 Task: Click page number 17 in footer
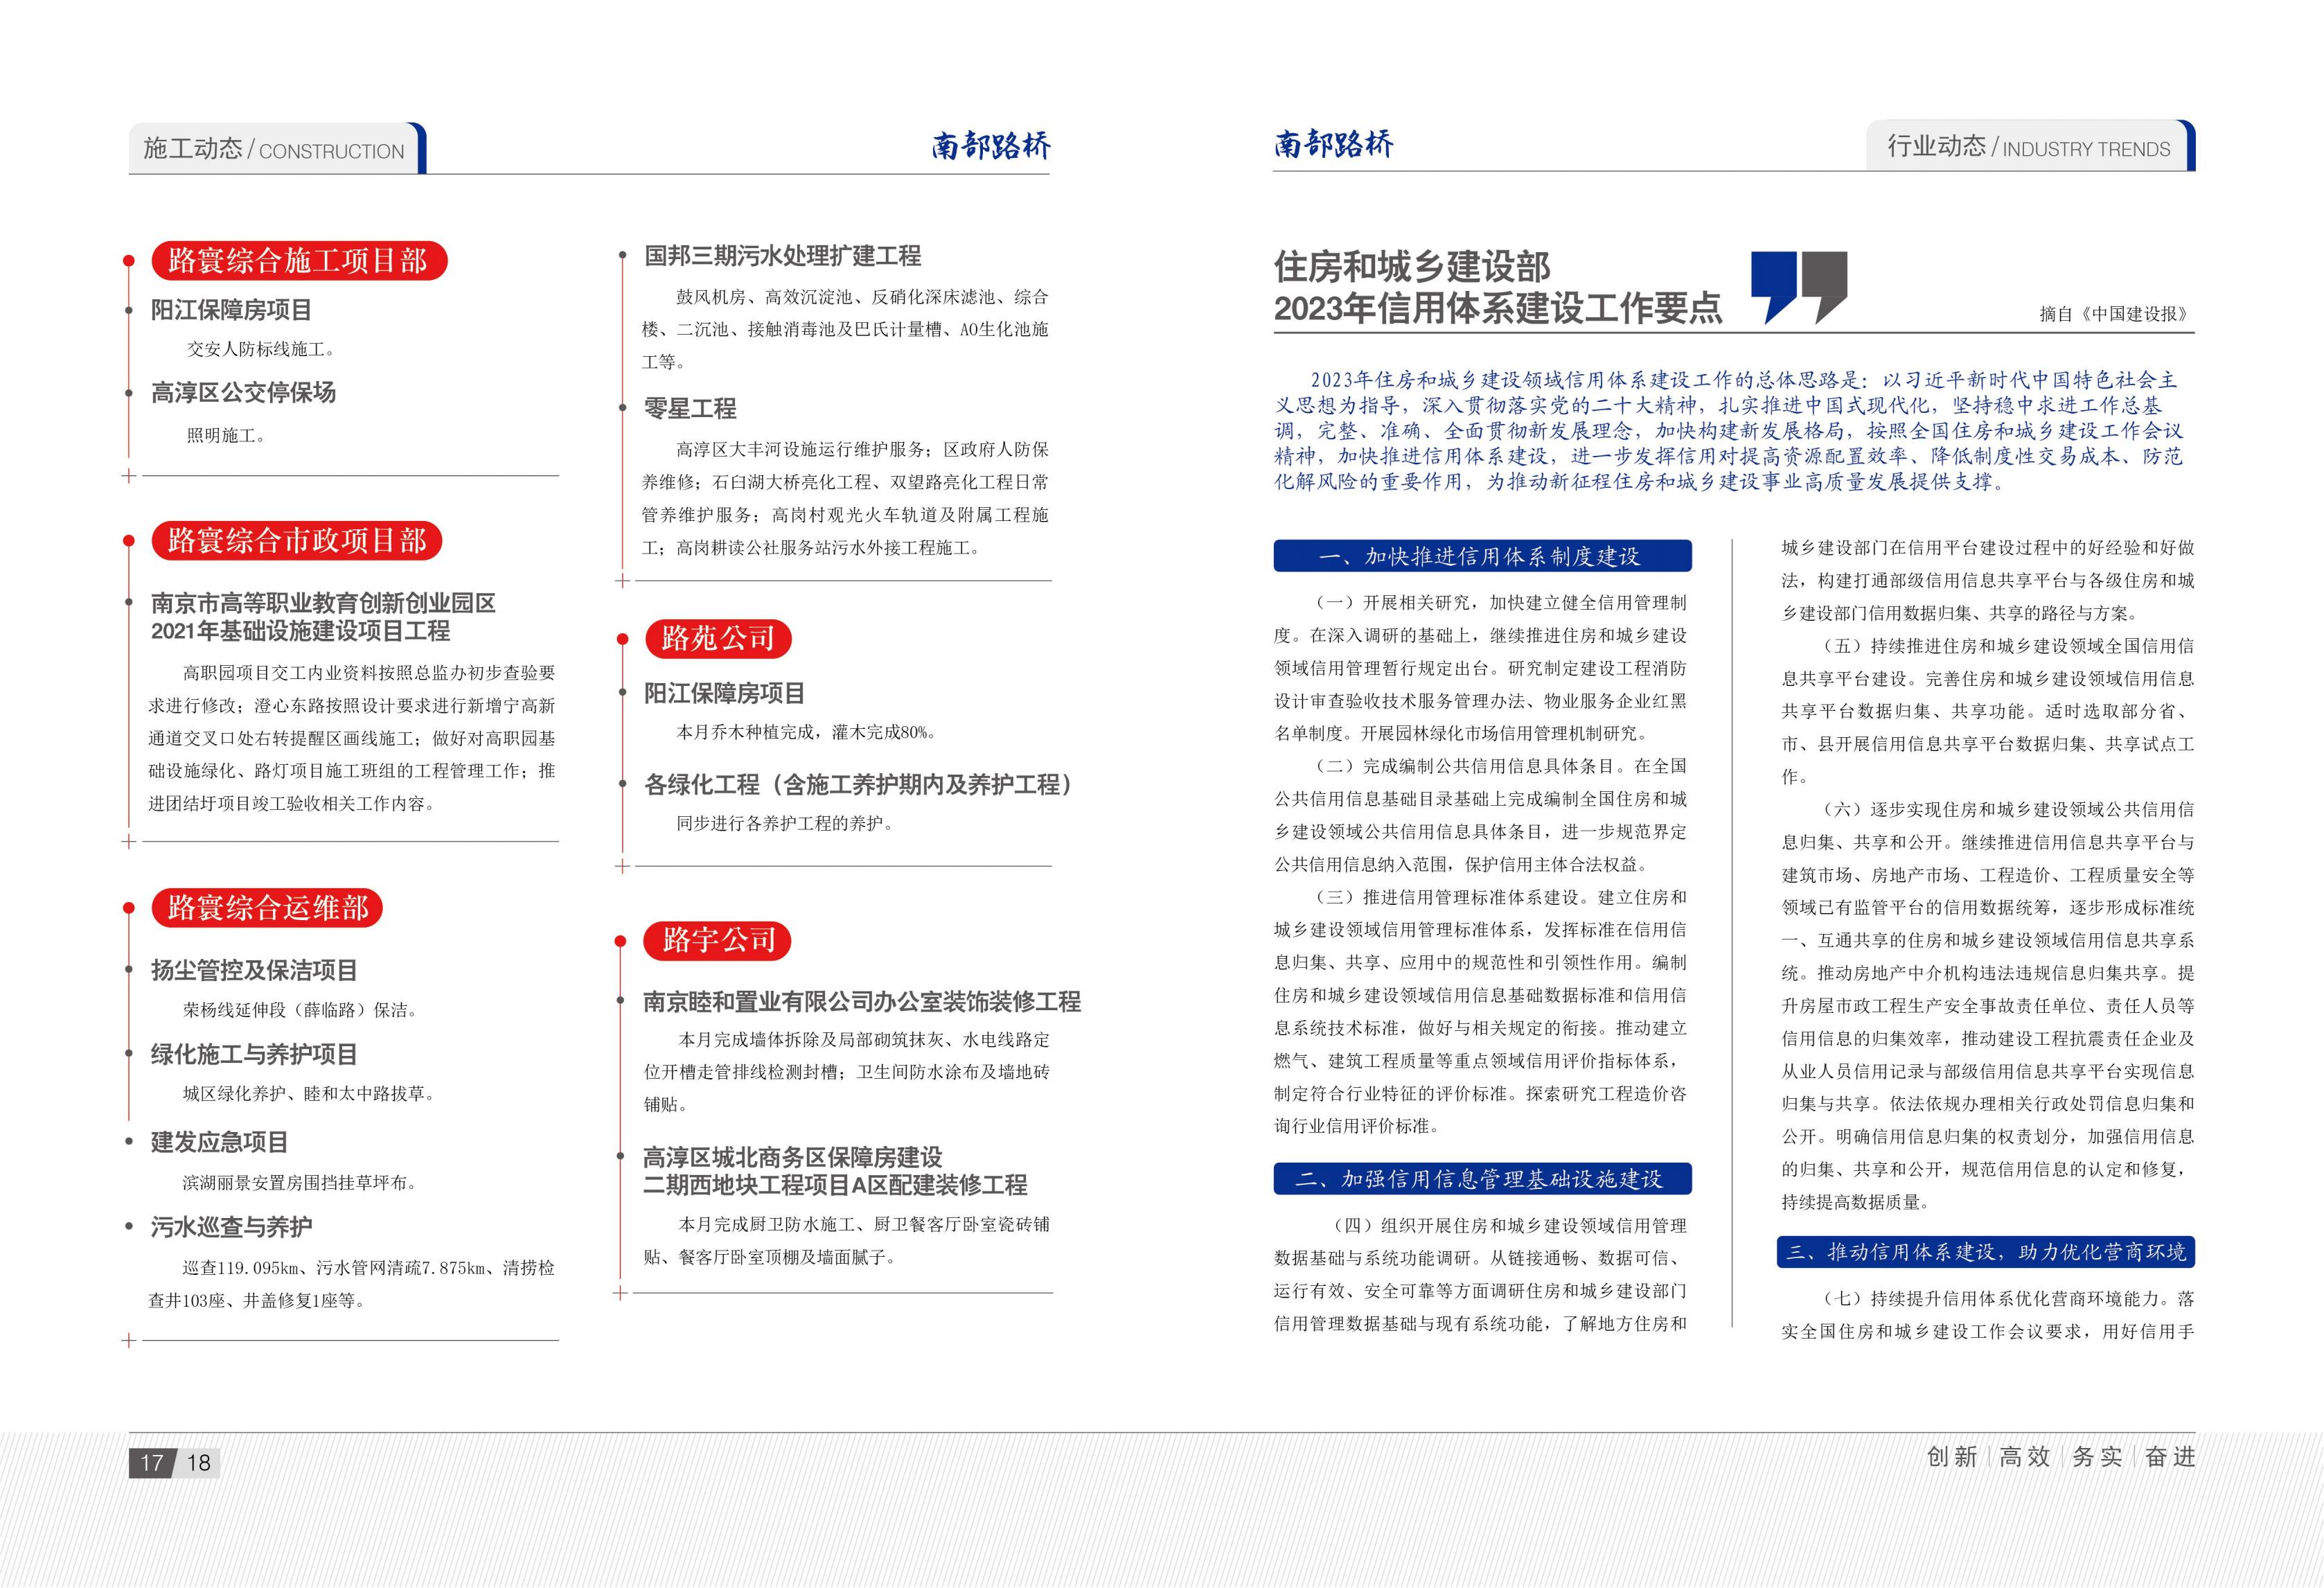click(x=152, y=1463)
